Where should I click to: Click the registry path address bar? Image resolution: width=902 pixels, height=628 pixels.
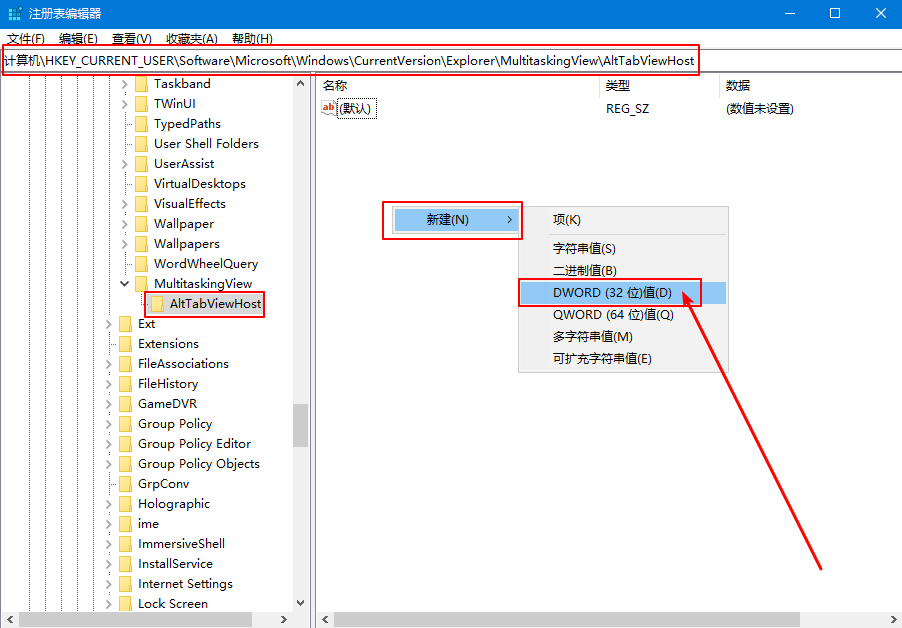450,61
